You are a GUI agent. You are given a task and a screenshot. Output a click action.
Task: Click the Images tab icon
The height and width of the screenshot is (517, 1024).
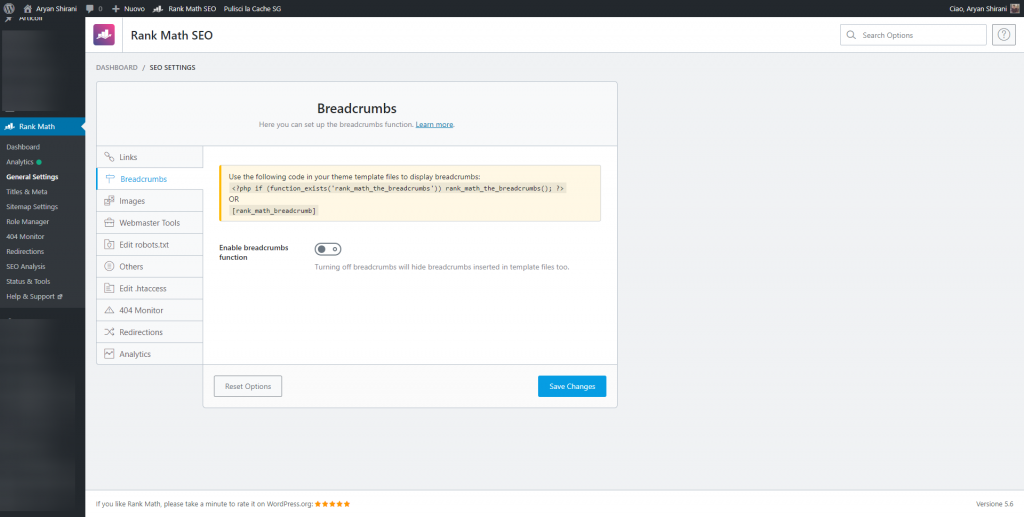pos(109,201)
